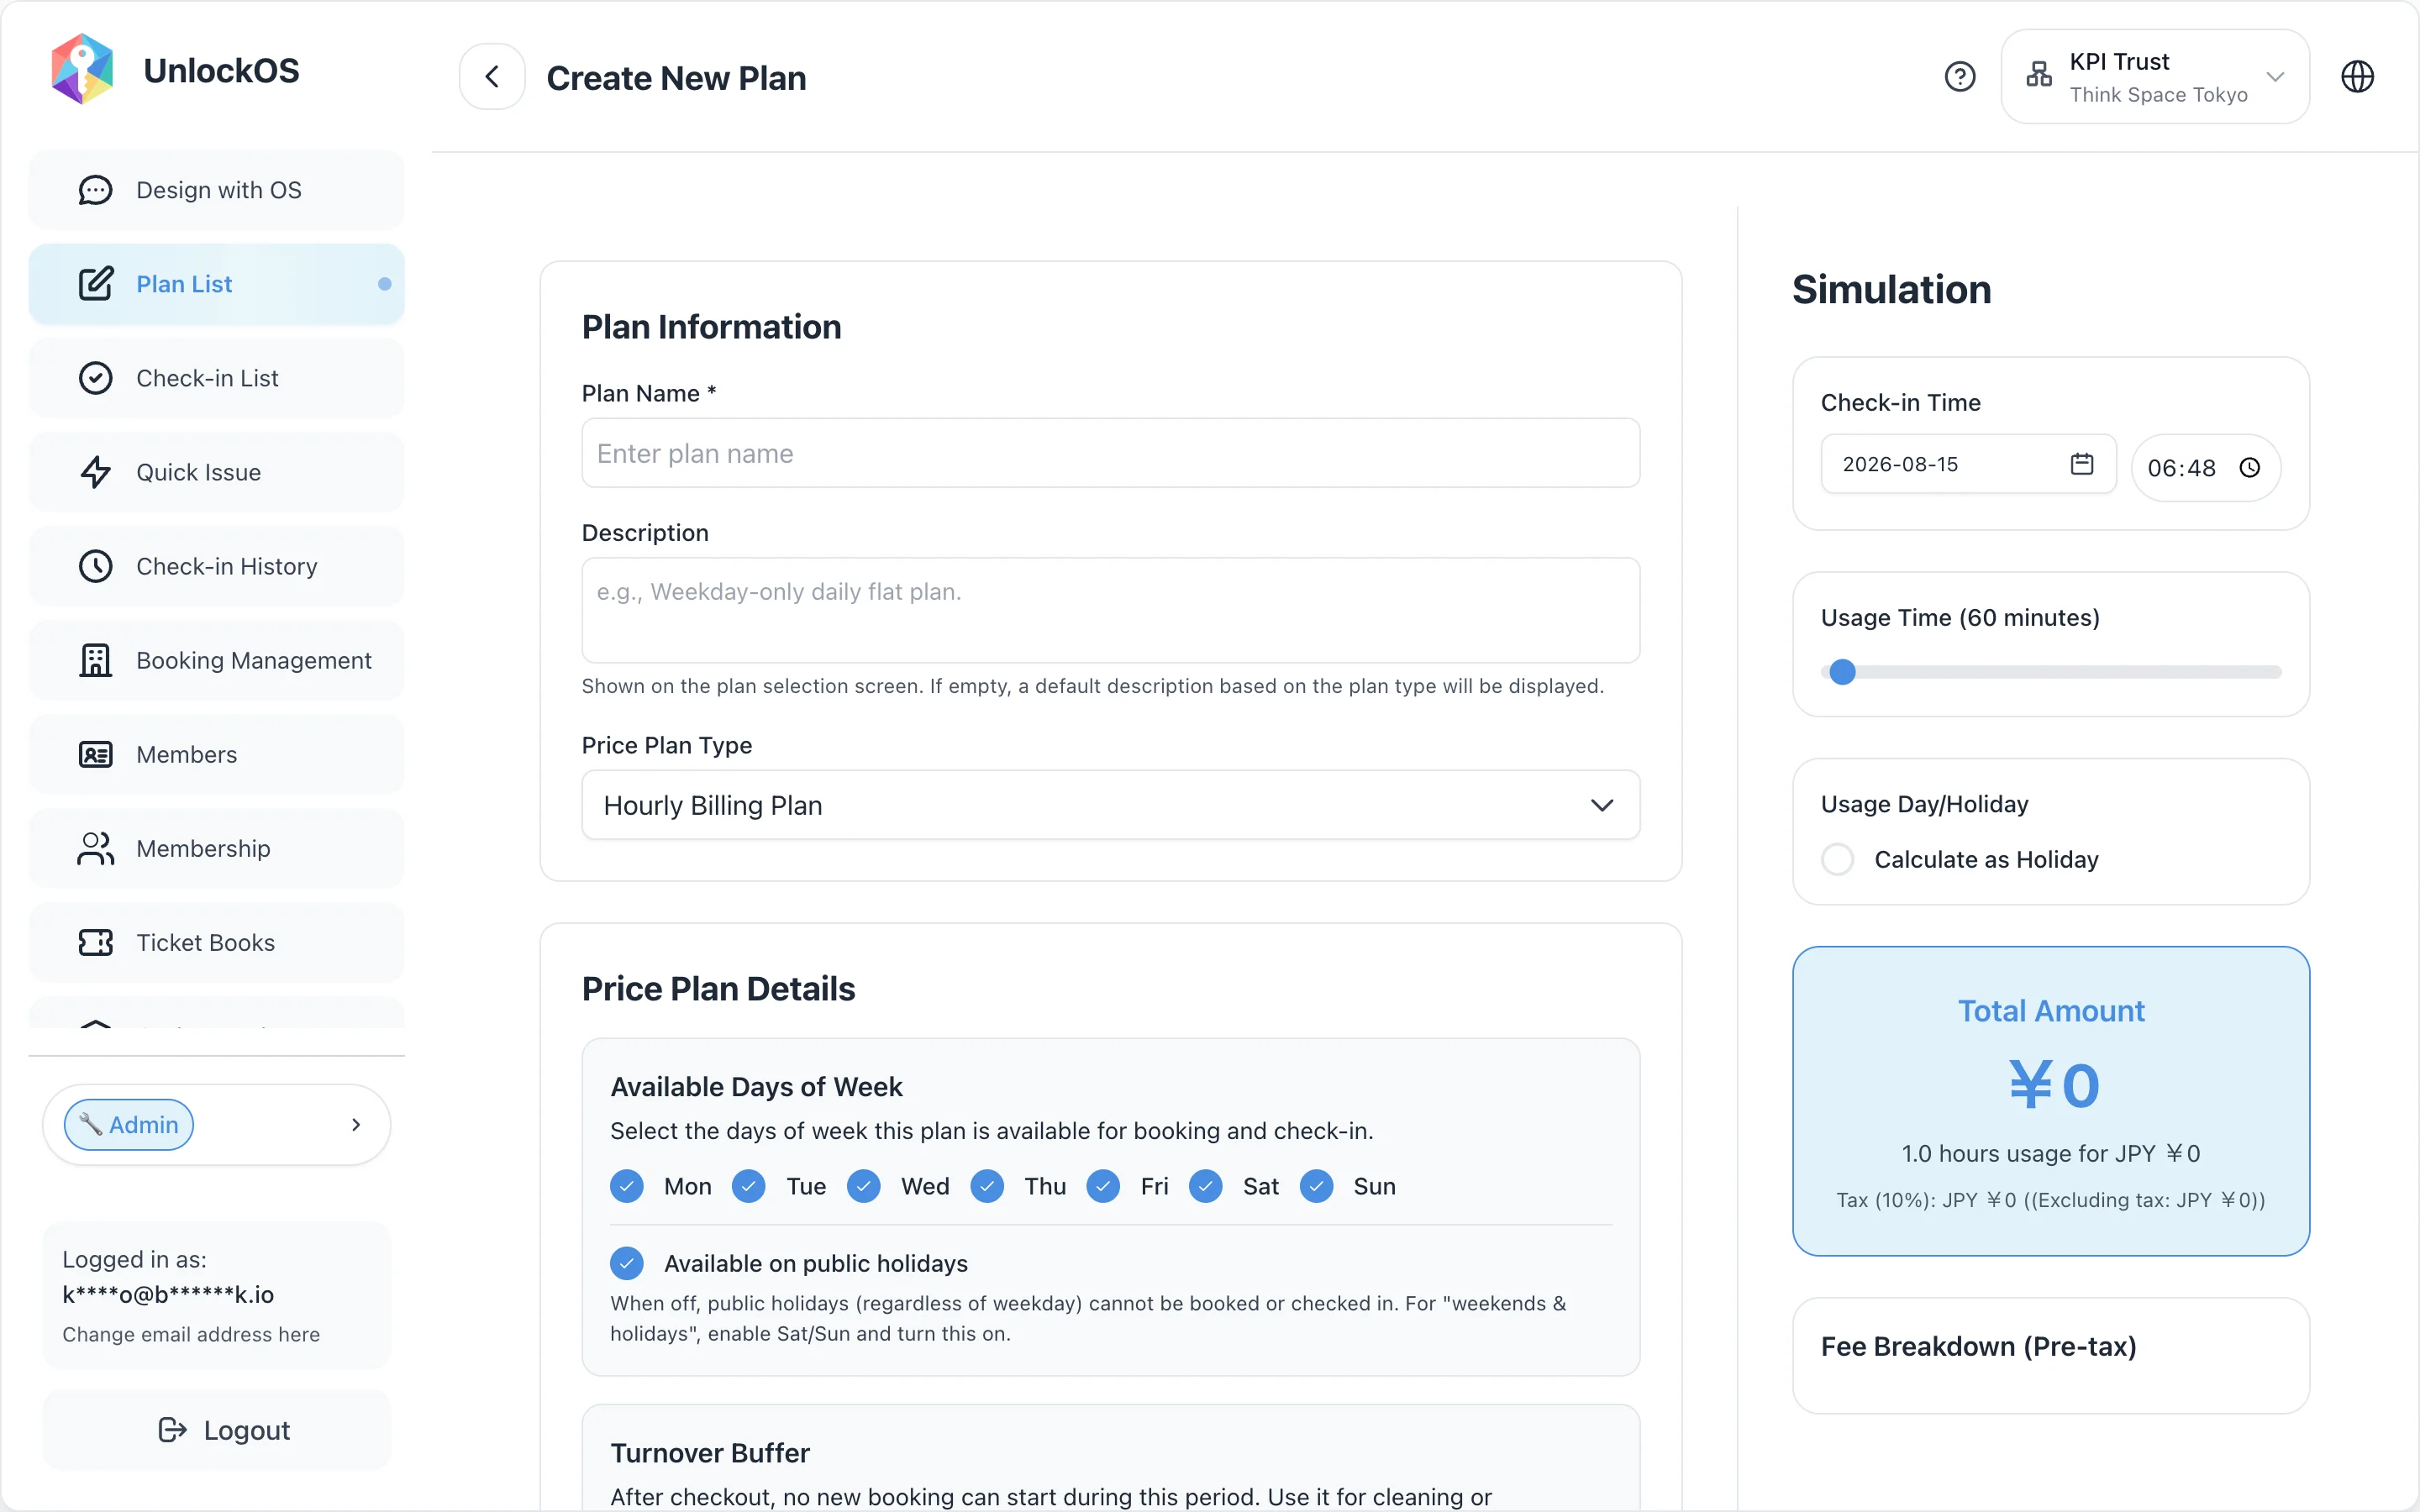The image size is (2420, 1512).
Task: Click the back arrow beside Create New Plan
Action: point(492,77)
